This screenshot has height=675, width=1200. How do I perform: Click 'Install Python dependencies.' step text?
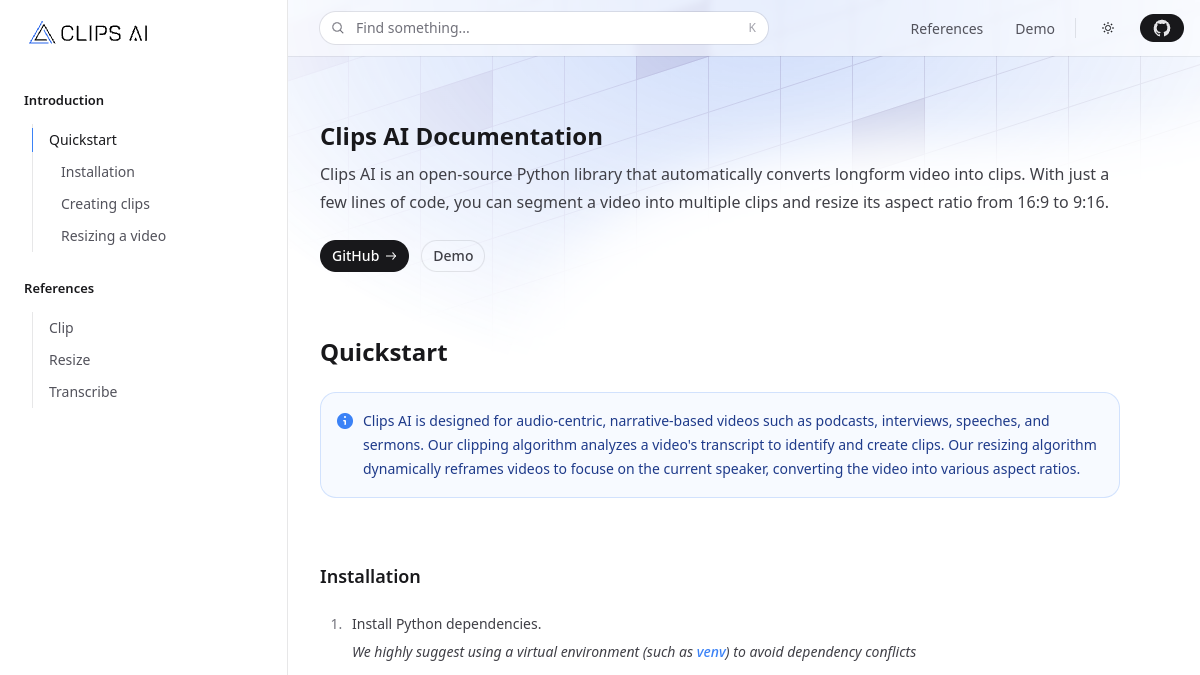pos(446,624)
